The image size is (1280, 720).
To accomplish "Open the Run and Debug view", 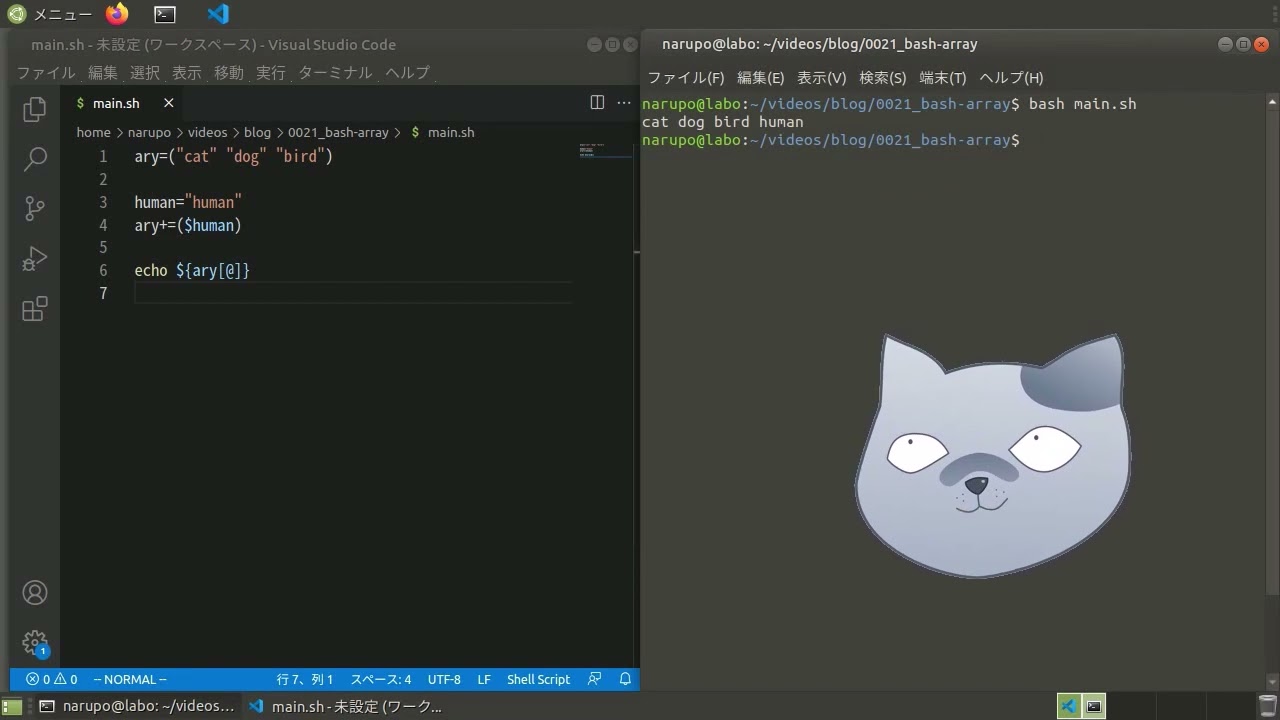I will point(35,259).
